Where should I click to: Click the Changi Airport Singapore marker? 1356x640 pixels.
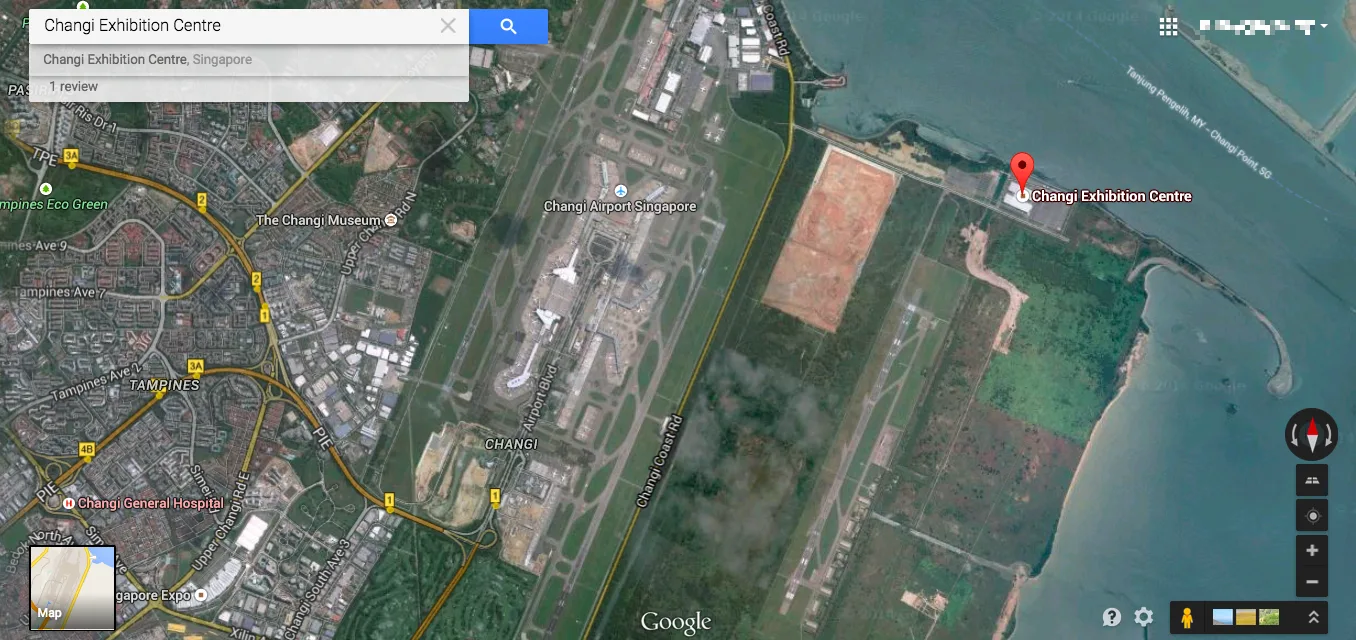tap(621, 191)
